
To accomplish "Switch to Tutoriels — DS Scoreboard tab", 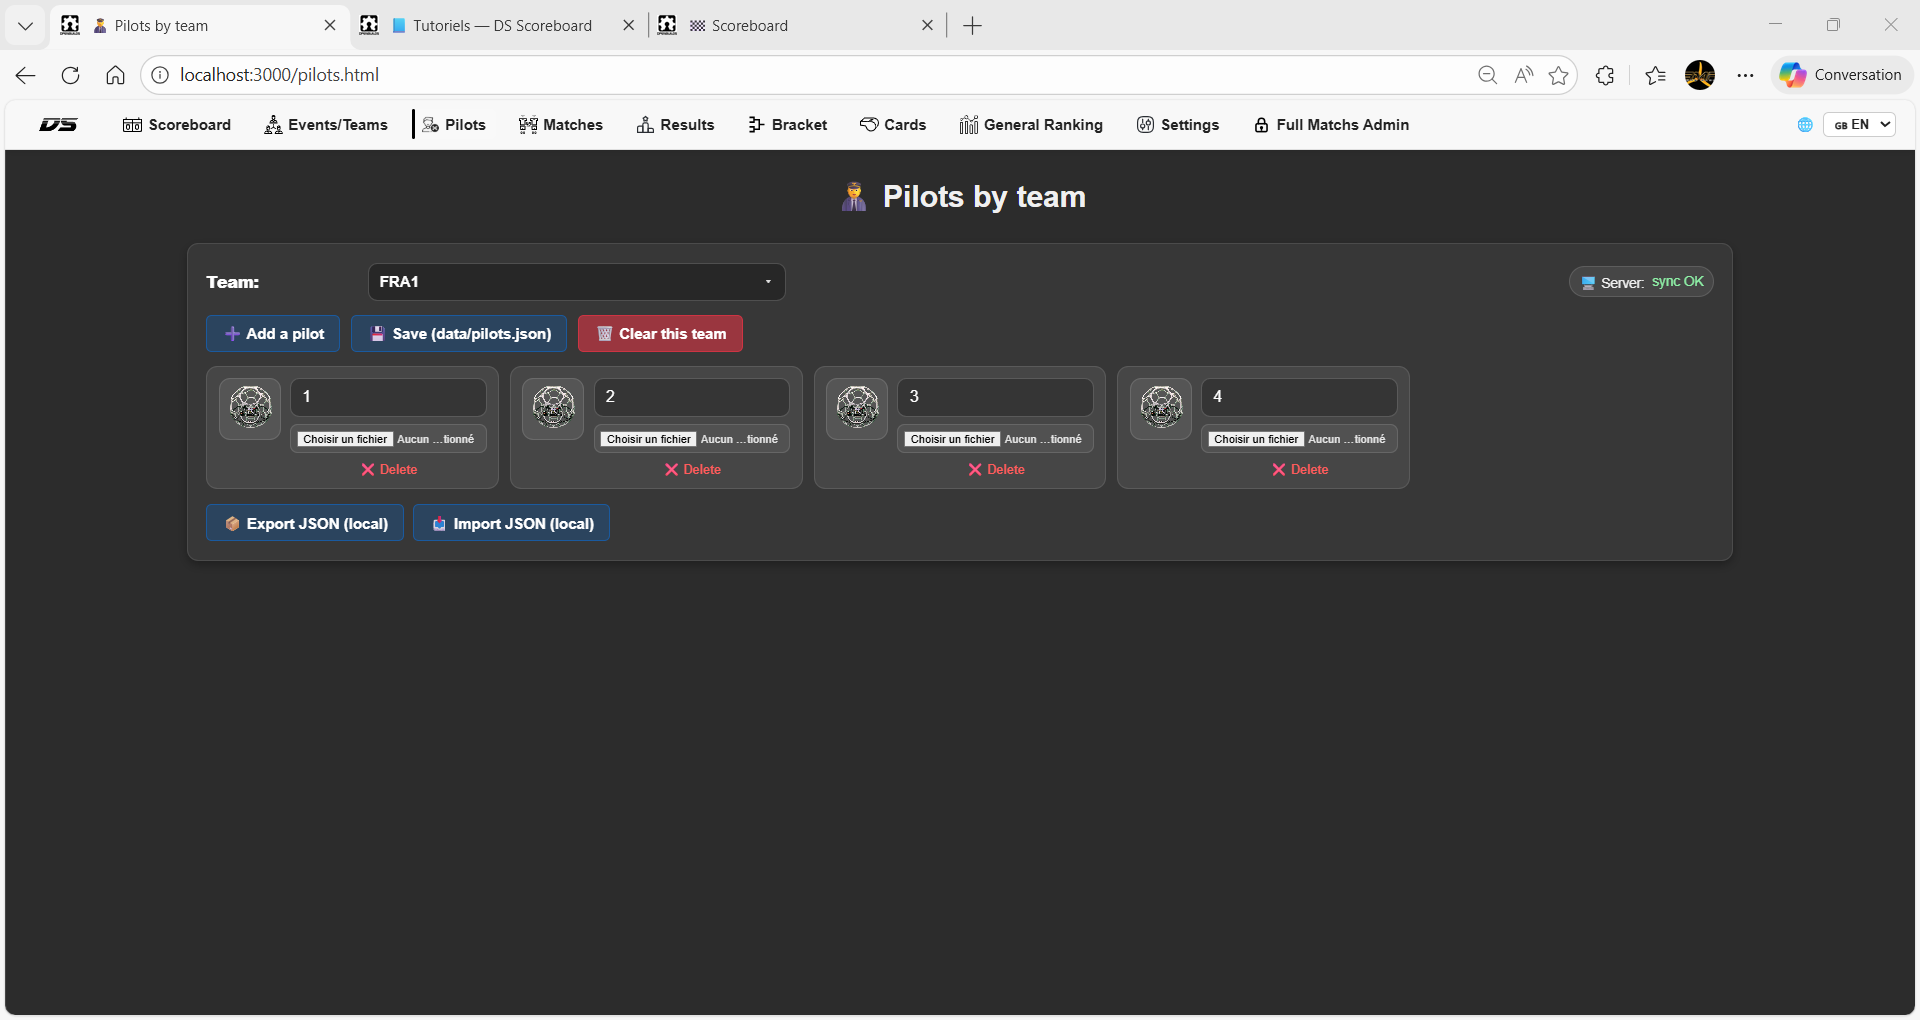I will click(500, 26).
